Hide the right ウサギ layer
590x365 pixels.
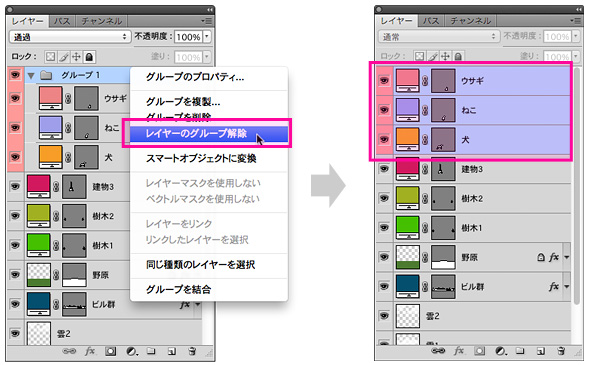point(384,81)
